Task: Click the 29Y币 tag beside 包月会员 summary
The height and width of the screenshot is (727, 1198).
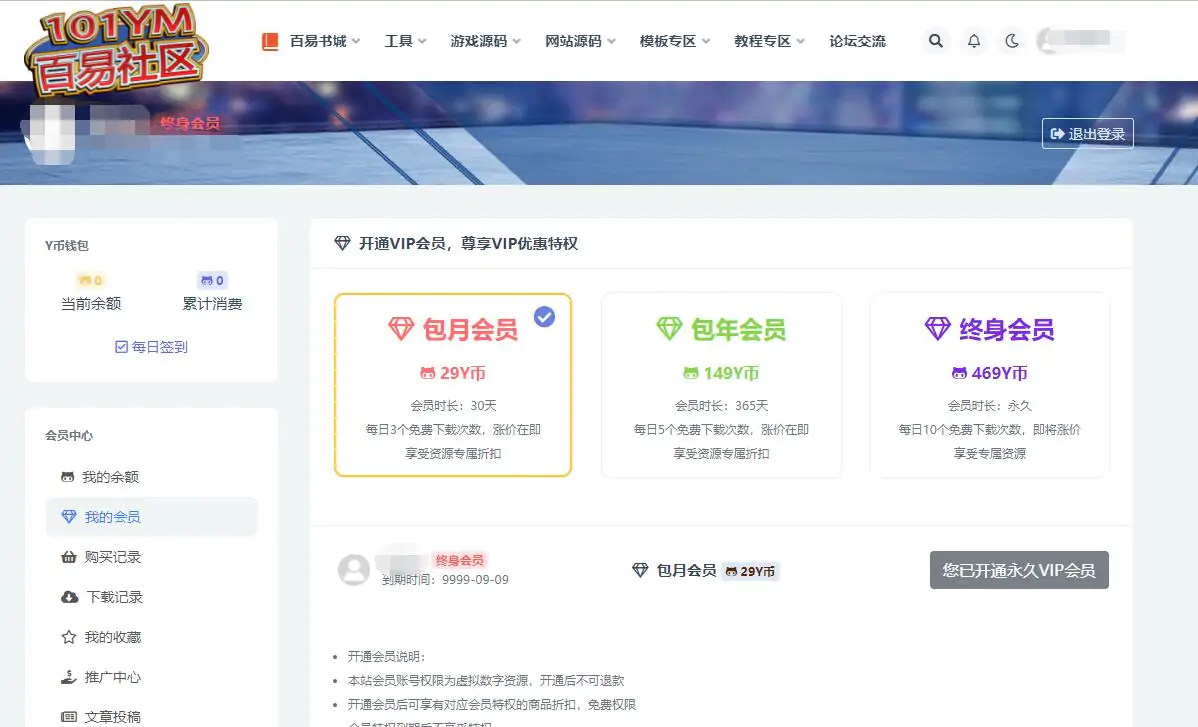Action: pos(750,571)
